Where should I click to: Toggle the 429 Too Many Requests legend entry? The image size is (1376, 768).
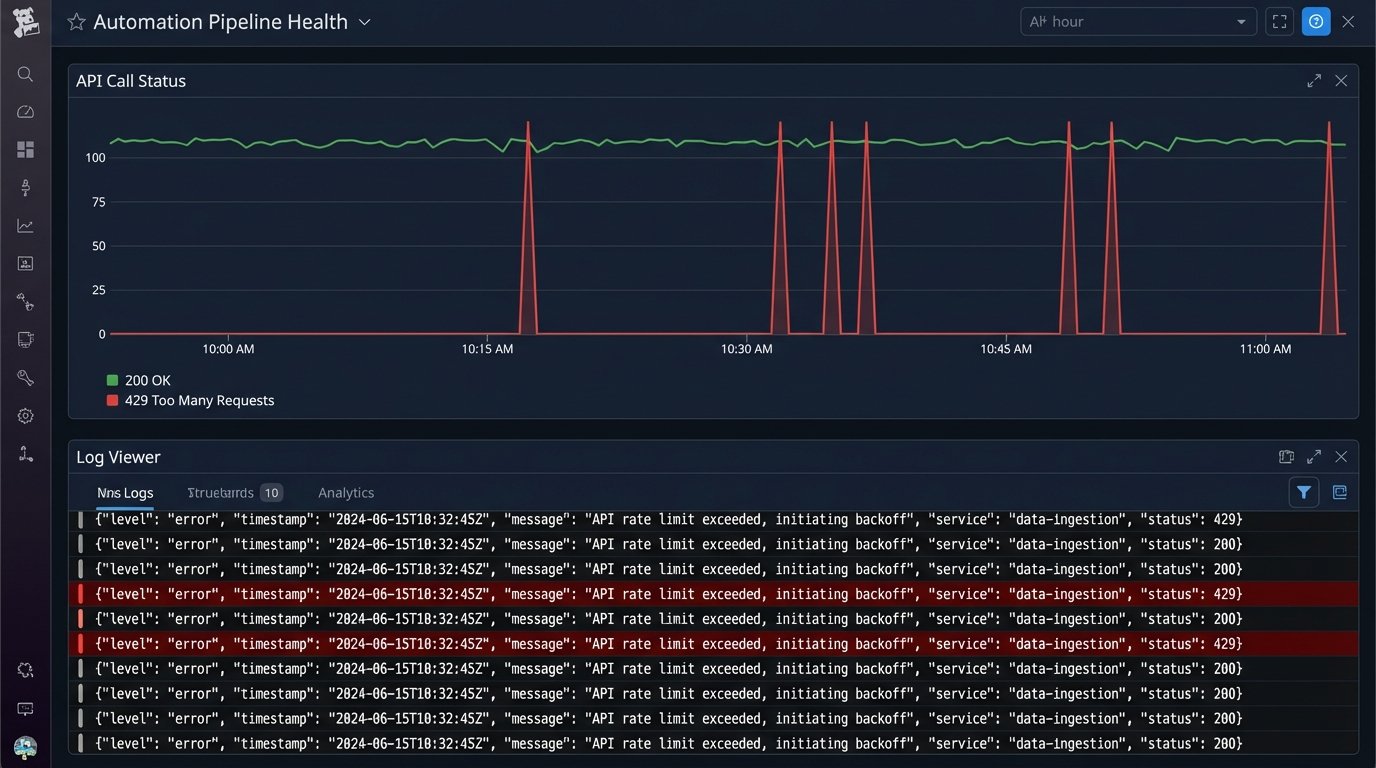tap(190, 400)
